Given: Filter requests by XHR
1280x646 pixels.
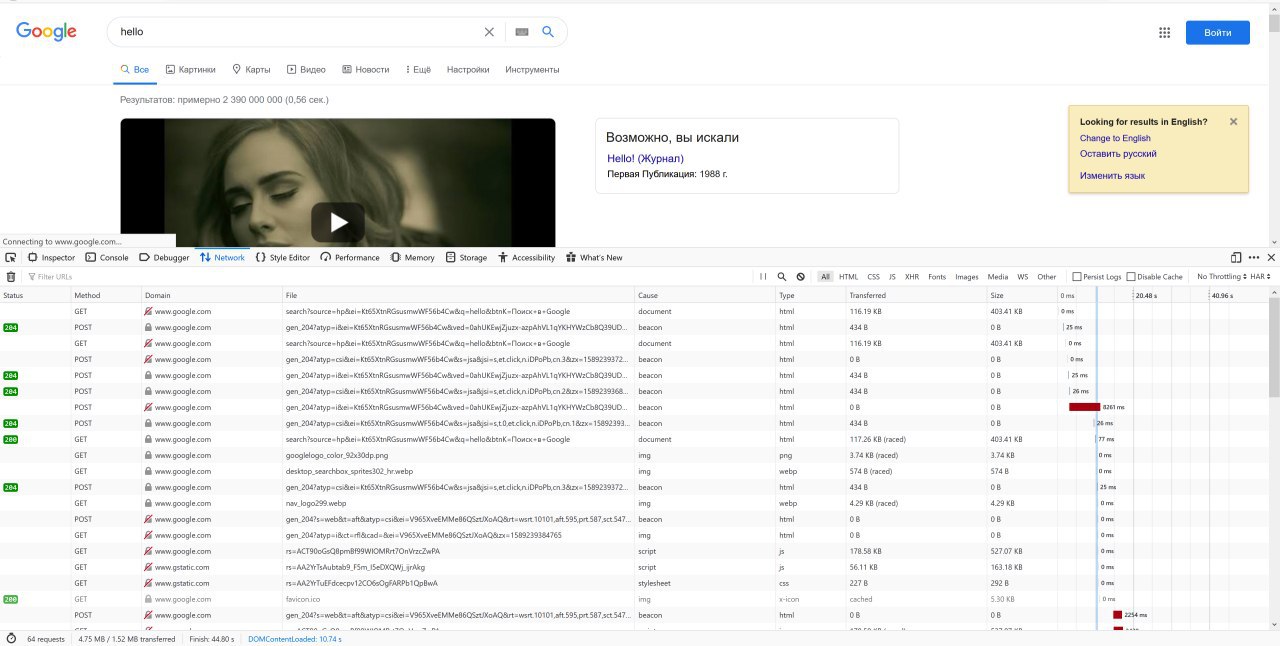Looking at the screenshot, I should pyautogui.click(x=912, y=277).
